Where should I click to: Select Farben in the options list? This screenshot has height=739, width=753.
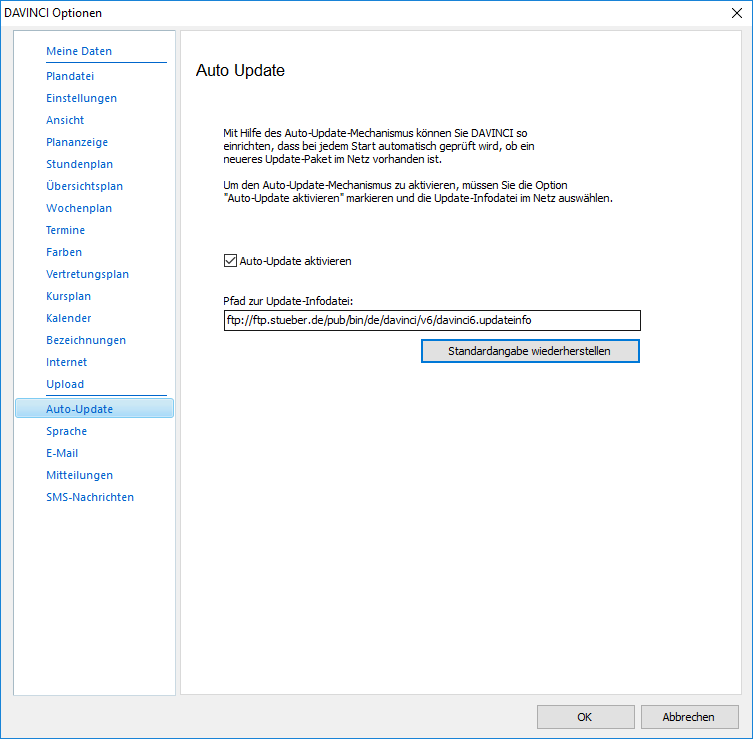point(64,252)
